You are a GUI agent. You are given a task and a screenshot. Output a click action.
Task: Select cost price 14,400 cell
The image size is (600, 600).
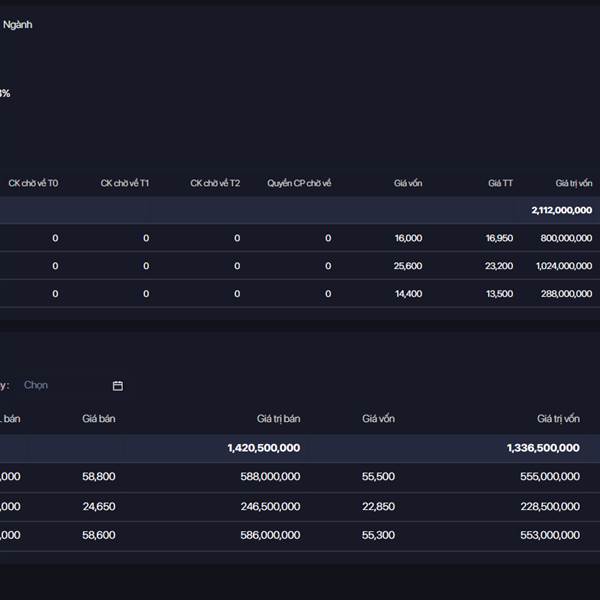[408, 293]
